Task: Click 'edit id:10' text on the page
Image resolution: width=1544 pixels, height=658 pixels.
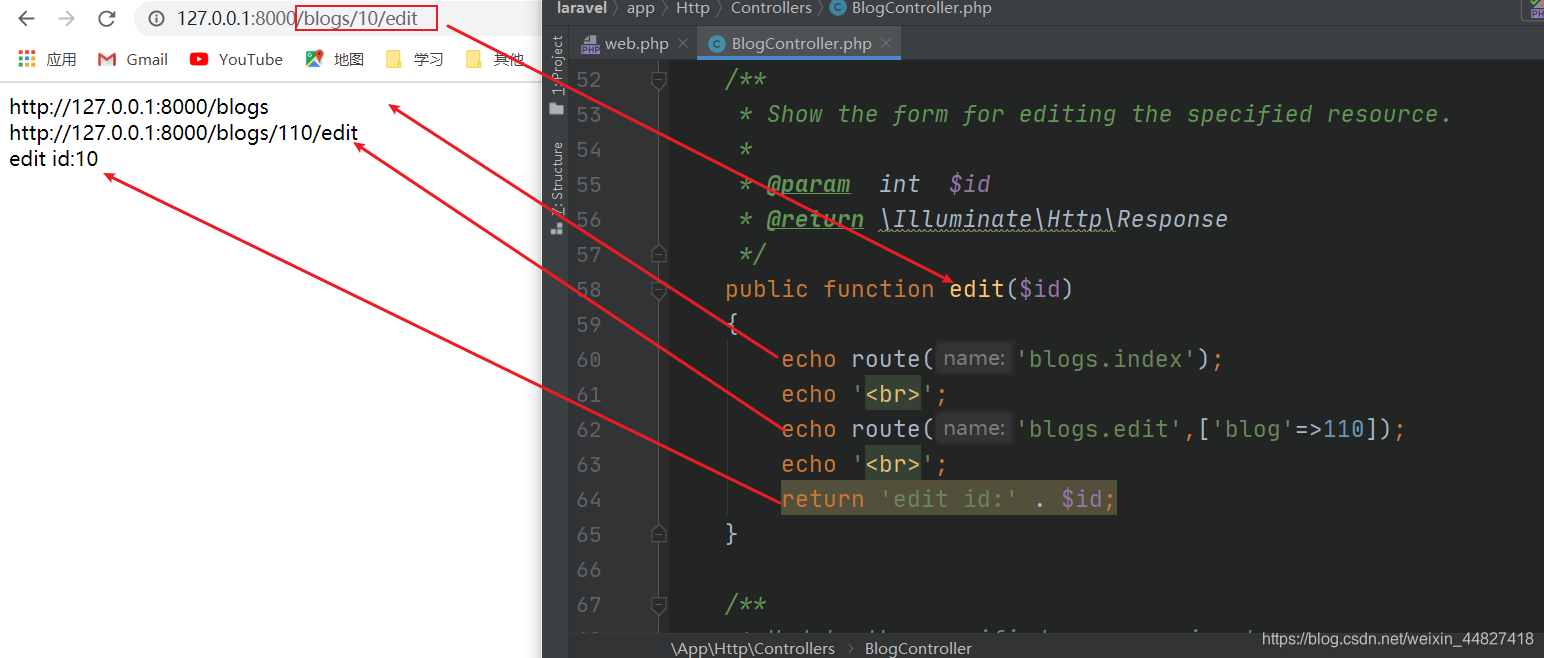Action: click(54, 158)
